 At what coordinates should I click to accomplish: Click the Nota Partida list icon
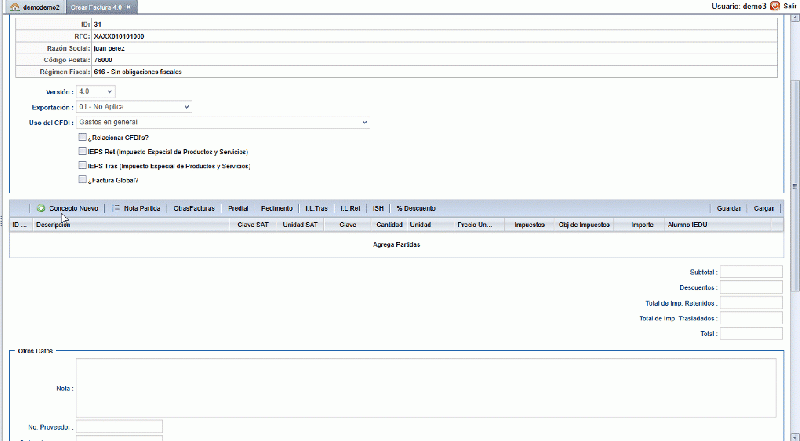click(116, 208)
